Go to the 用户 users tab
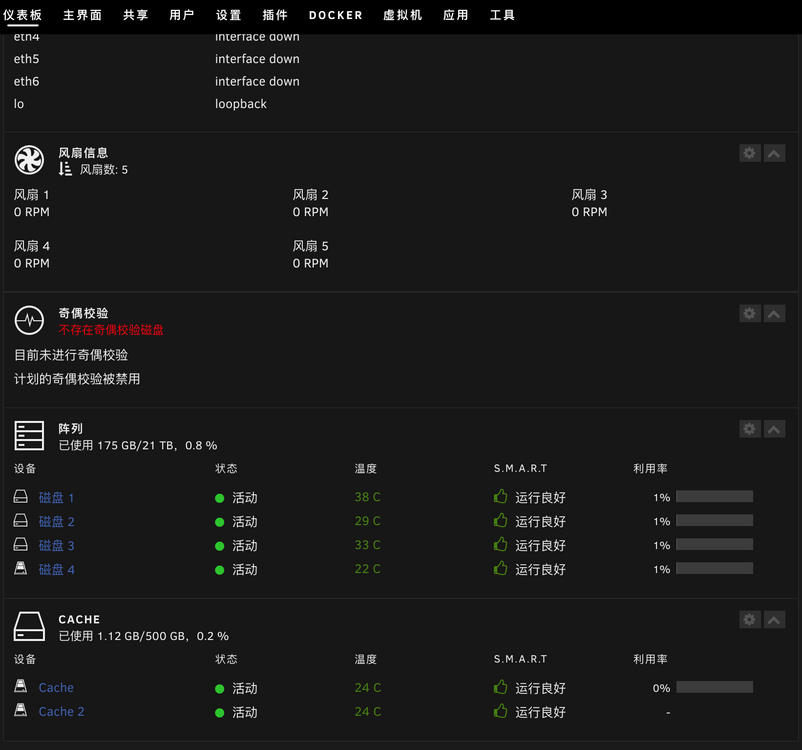 [182, 15]
